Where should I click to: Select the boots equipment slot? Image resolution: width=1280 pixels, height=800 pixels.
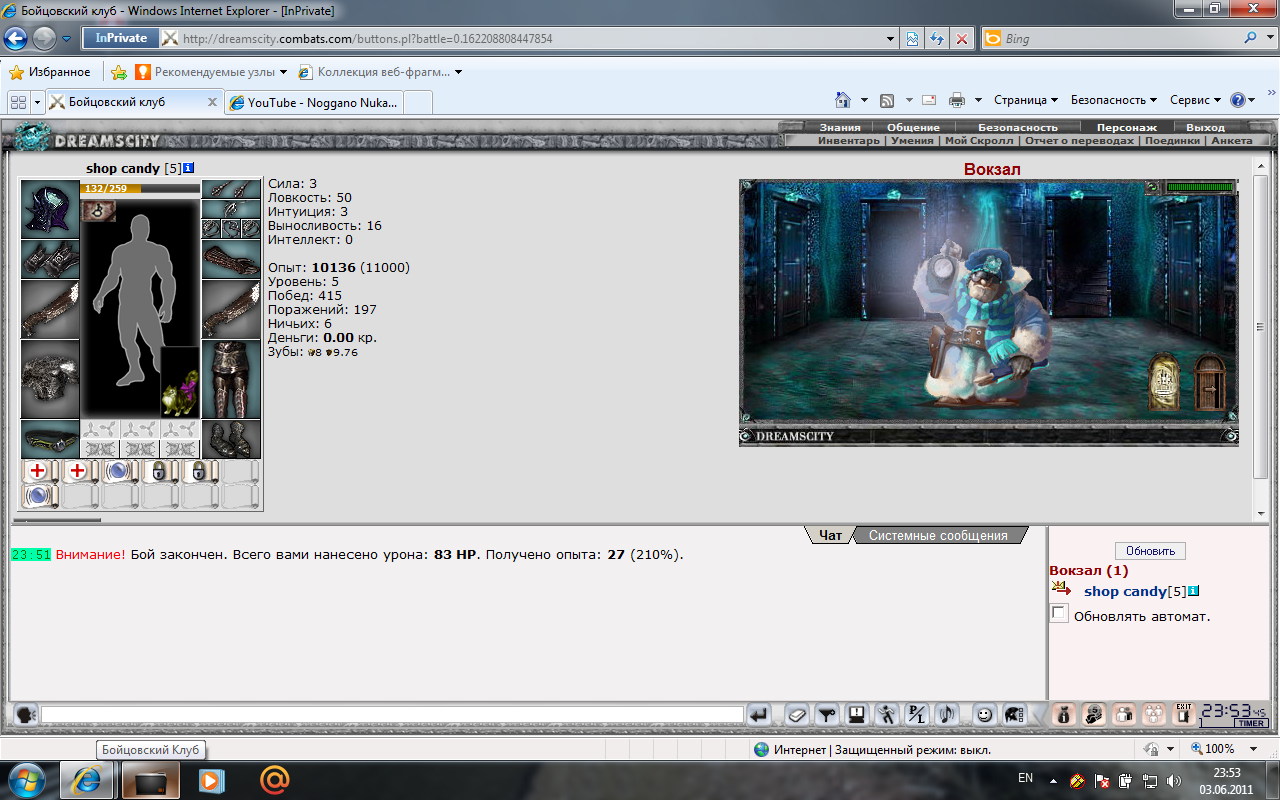[231, 439]
